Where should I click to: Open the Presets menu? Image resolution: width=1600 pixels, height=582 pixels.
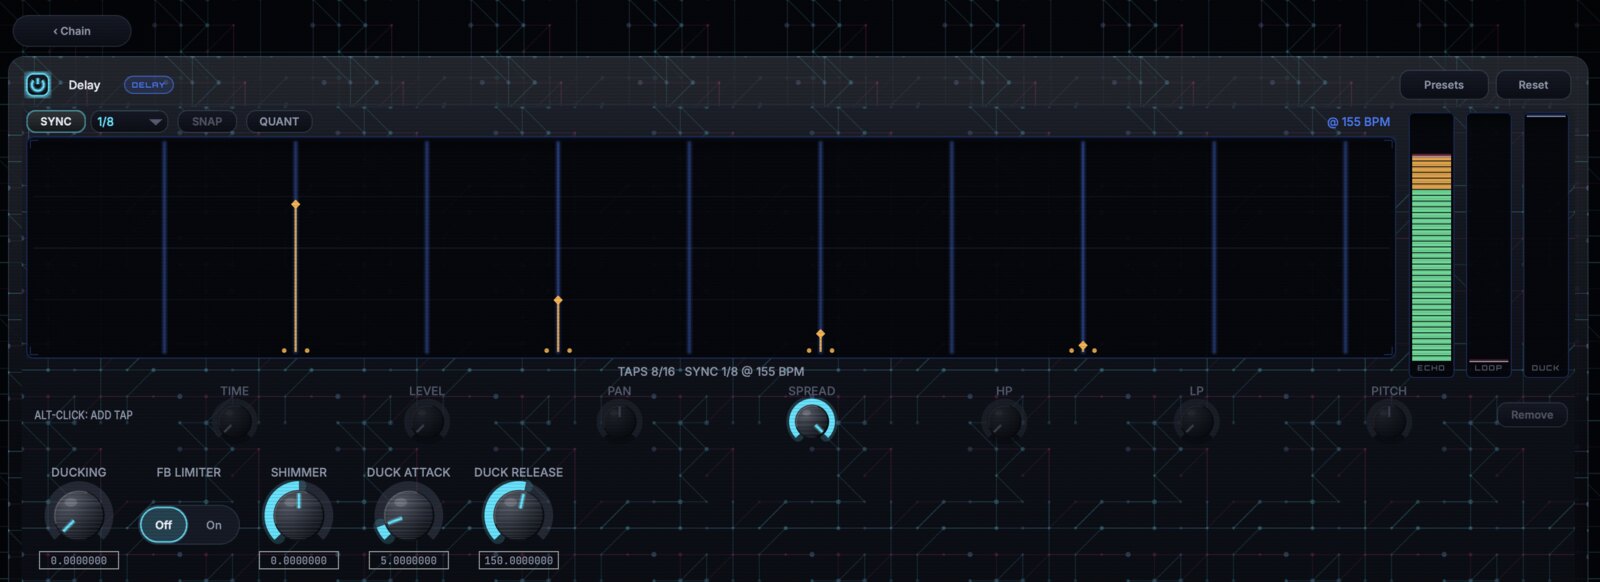pos(1443,85)
